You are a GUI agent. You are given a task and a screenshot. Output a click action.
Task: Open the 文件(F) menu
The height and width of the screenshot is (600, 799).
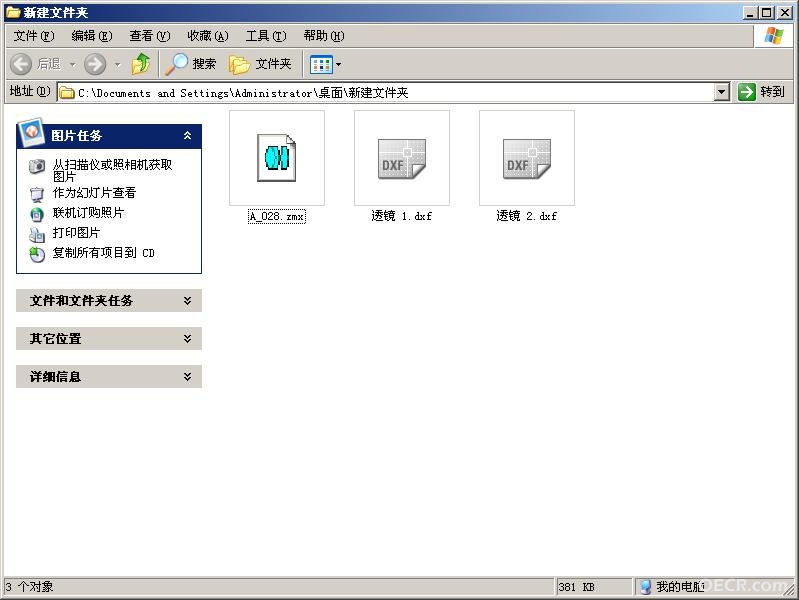pos(34,36)
